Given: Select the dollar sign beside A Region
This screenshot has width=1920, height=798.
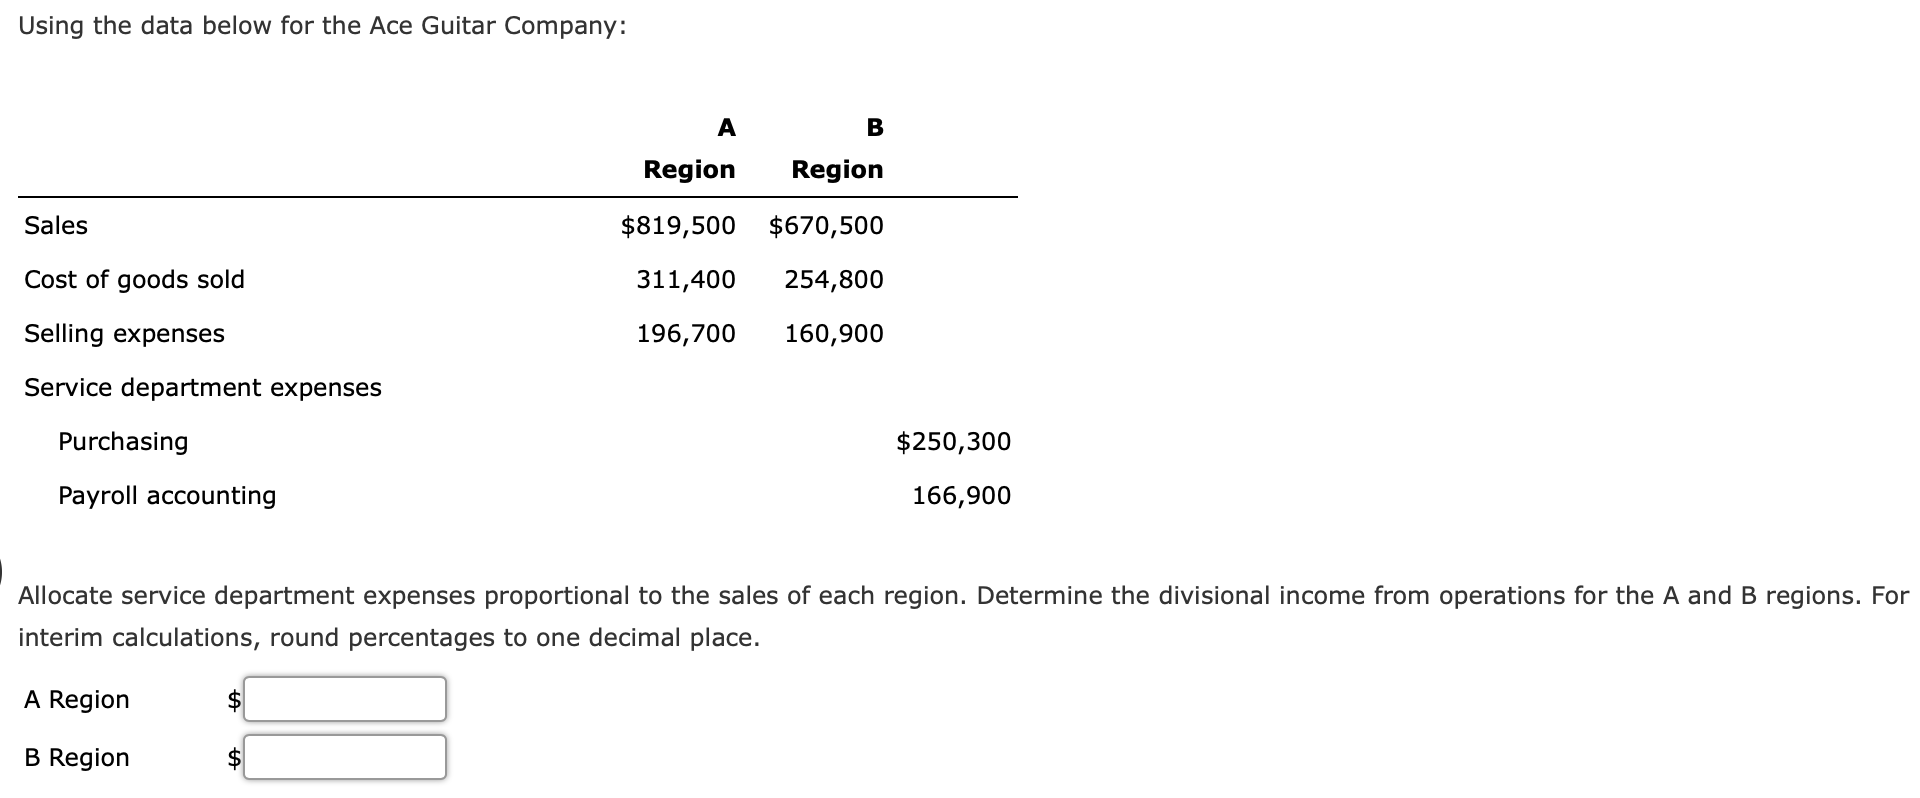Looking at the screenshot, I should click(233, 700).
